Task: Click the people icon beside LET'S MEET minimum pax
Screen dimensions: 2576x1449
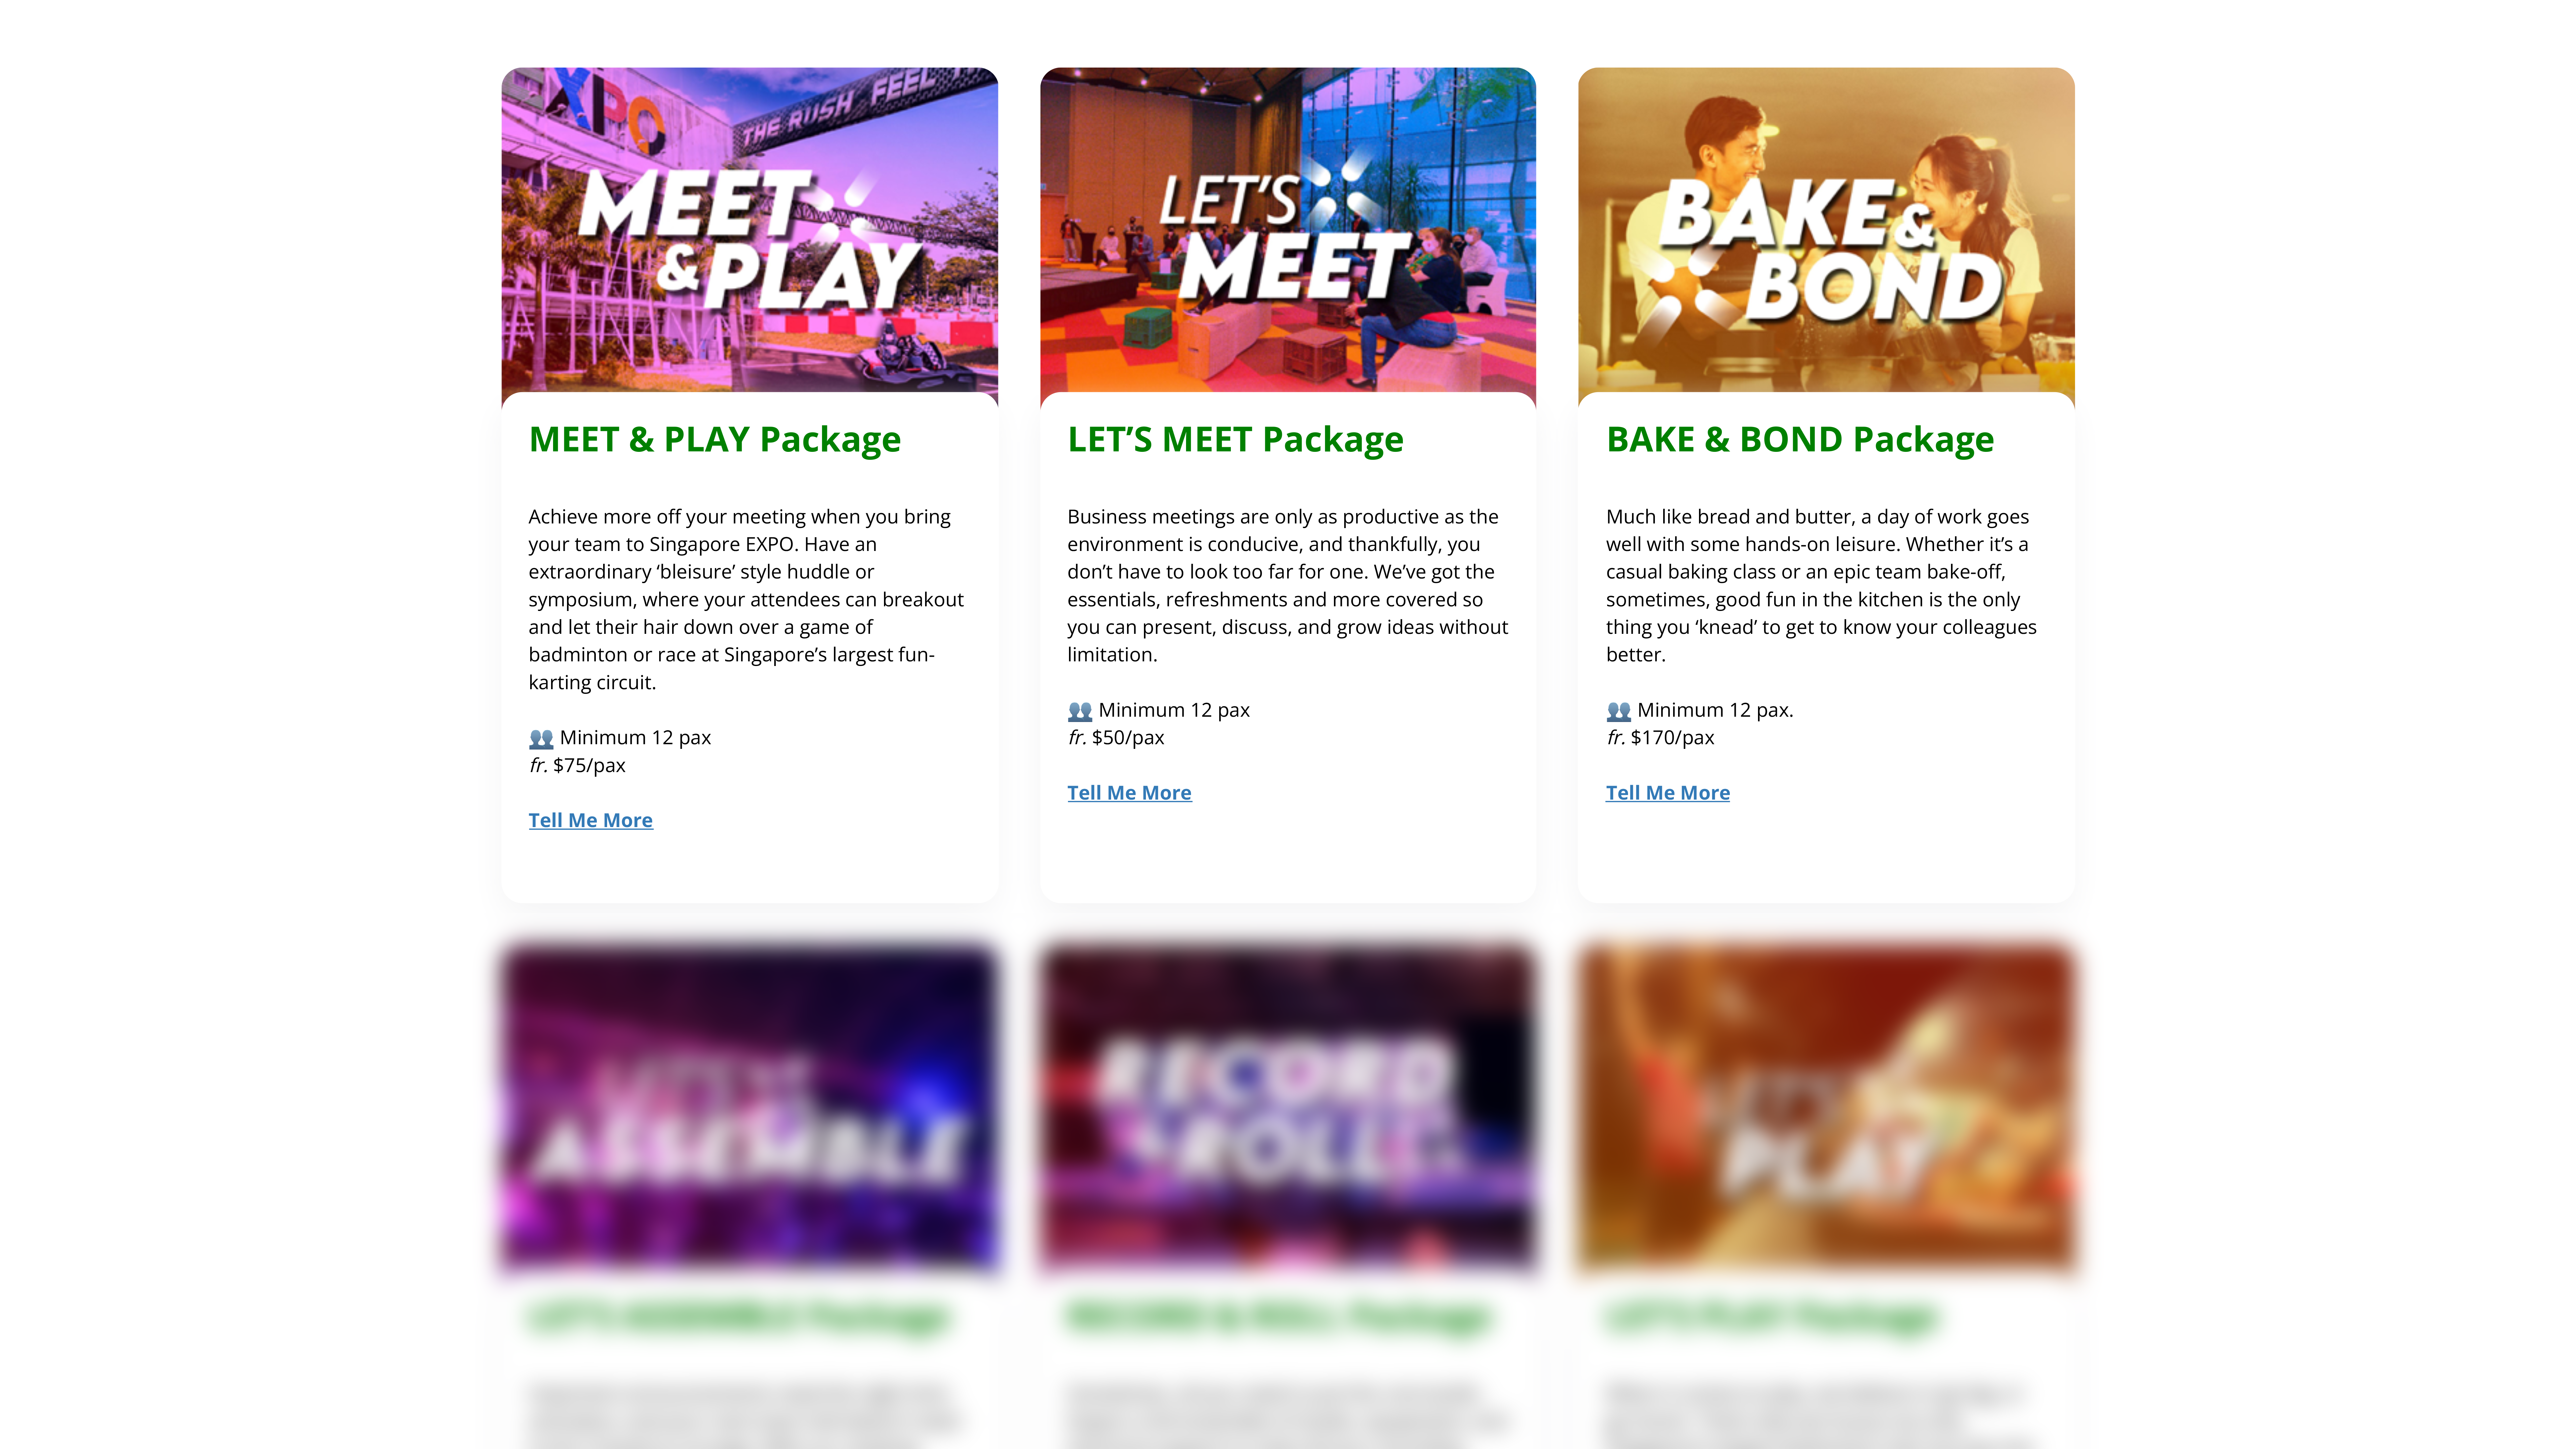Action: click(x=1080, y=711)
